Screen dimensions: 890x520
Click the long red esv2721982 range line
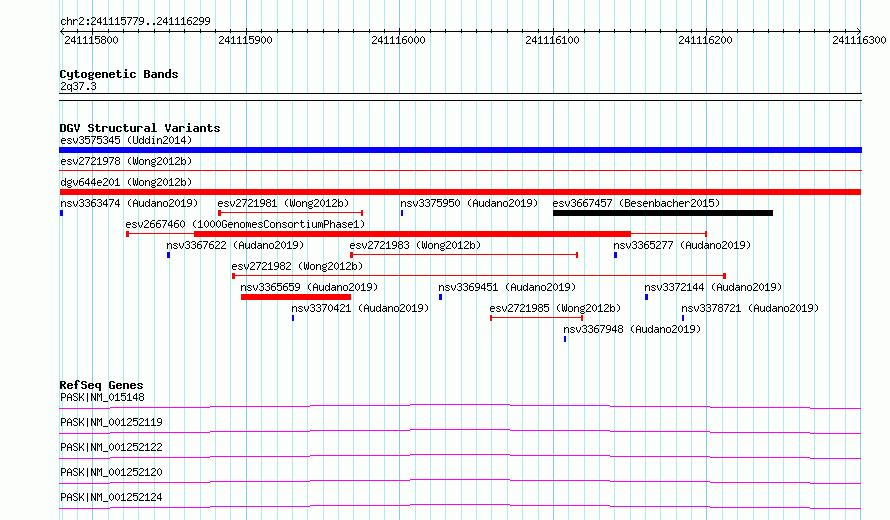click(x=479, y=276)
